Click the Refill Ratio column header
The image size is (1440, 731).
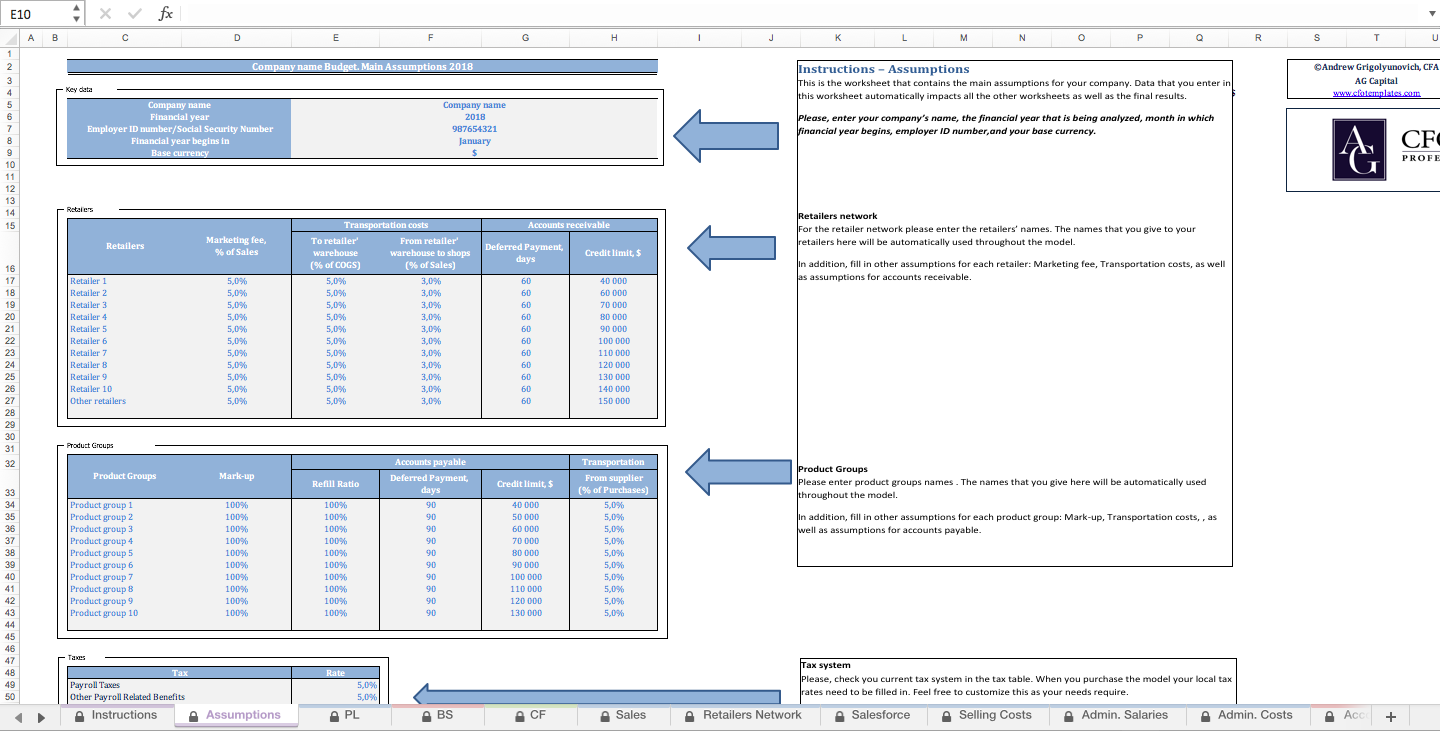point(335,483)
